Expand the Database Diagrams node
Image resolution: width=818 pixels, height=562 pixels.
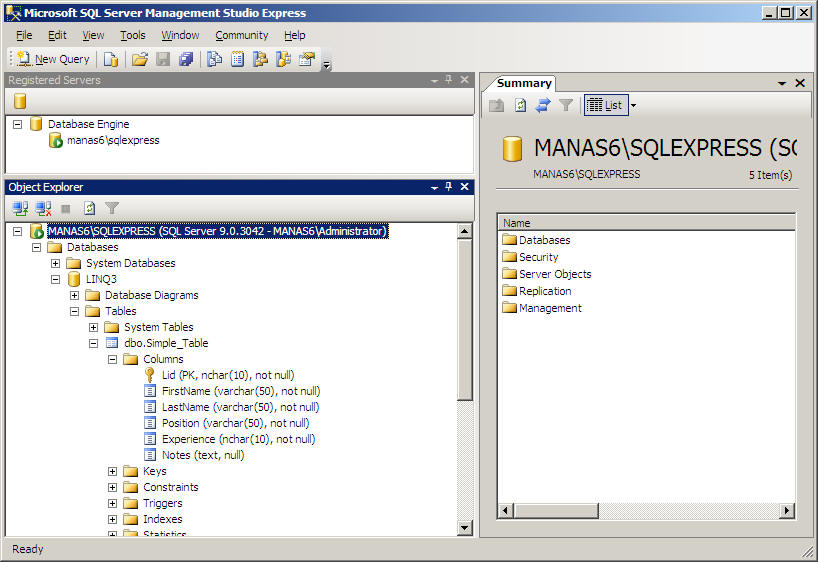coord(75,295)
